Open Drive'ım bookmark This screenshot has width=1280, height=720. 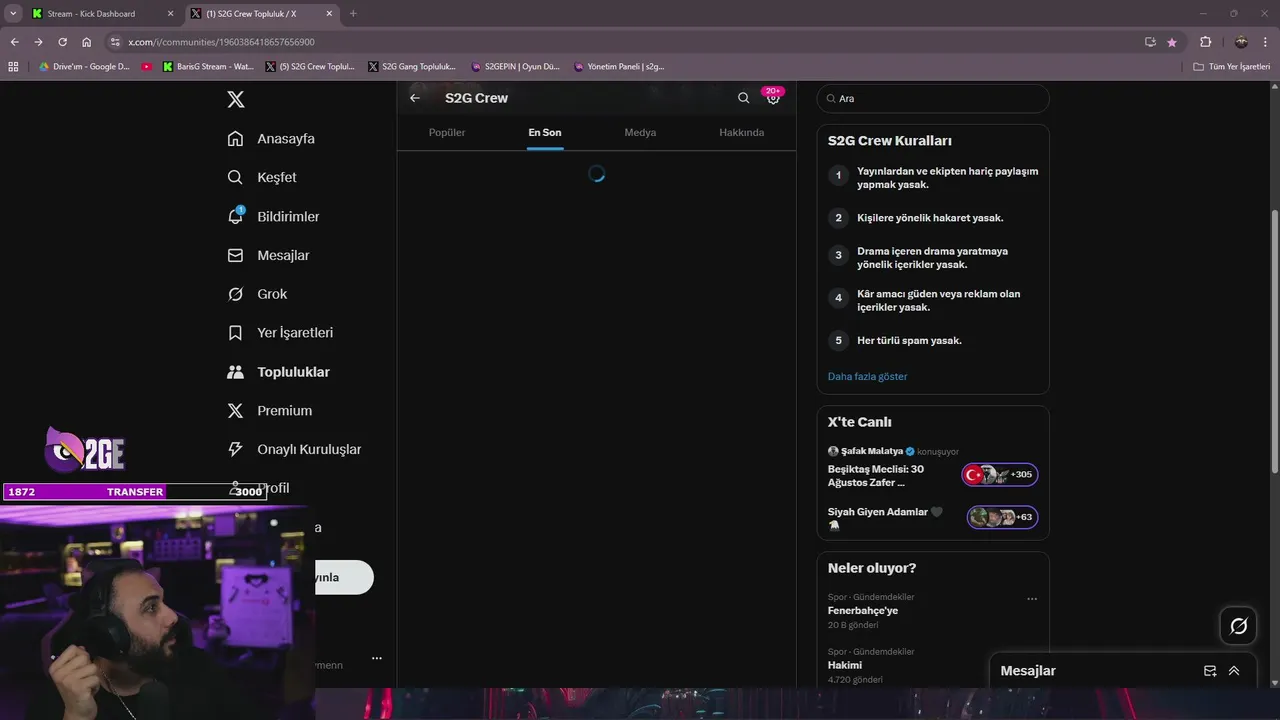tap(84, 67)
